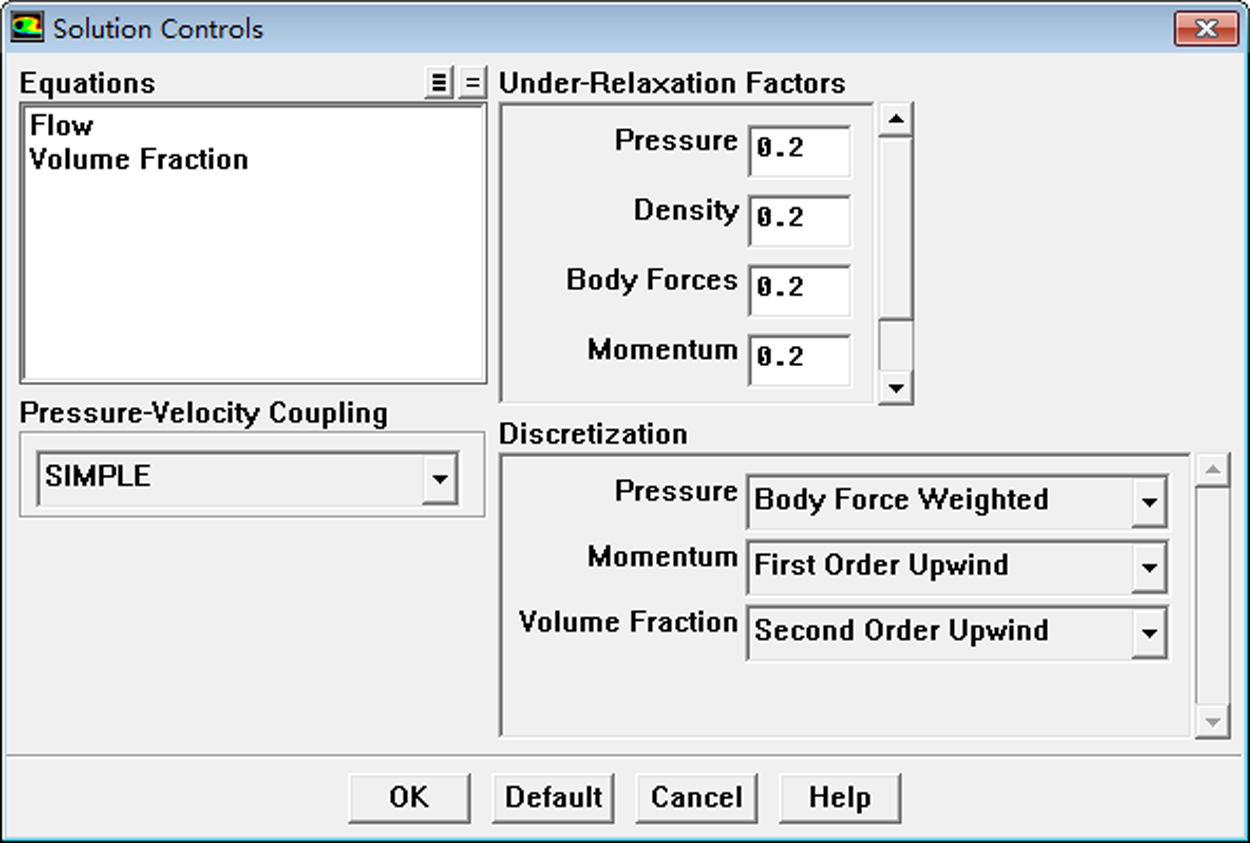Viewport: 1250px width, 843px height.
Task: Select Volume Fraction in the Equations list
Action: point(139,160)
